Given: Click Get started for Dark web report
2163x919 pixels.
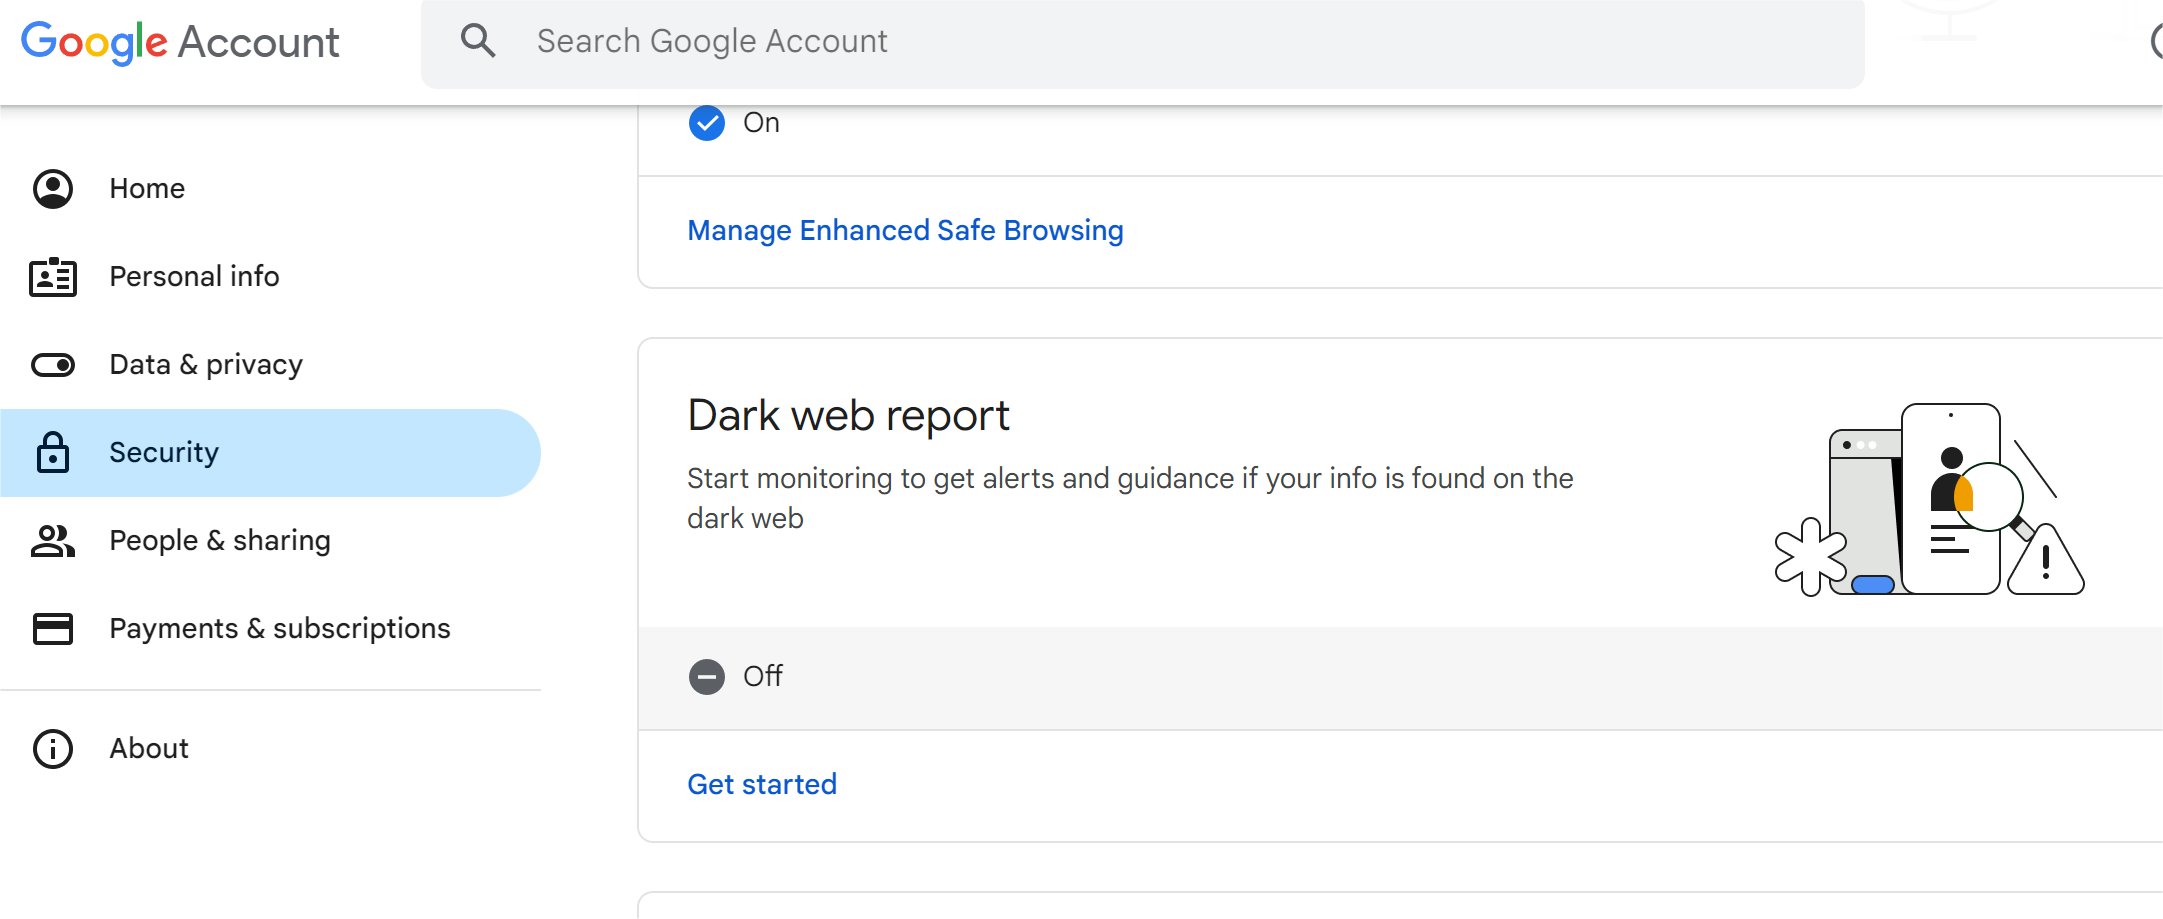Looking at the screenshot, I should click(762, 785).
